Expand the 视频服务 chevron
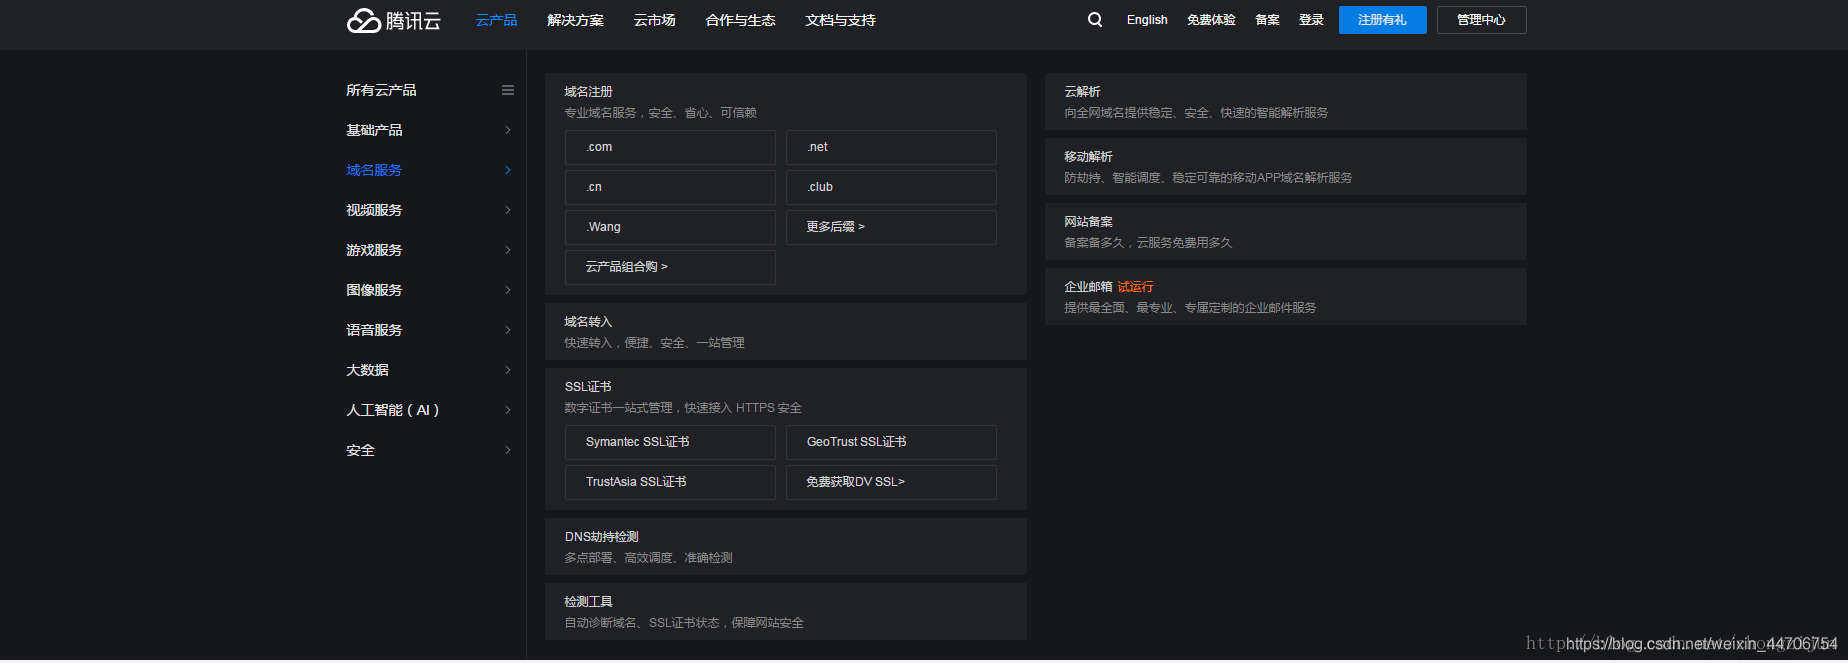The height and width of the screenshot is (663, 1848). [508, 210]
